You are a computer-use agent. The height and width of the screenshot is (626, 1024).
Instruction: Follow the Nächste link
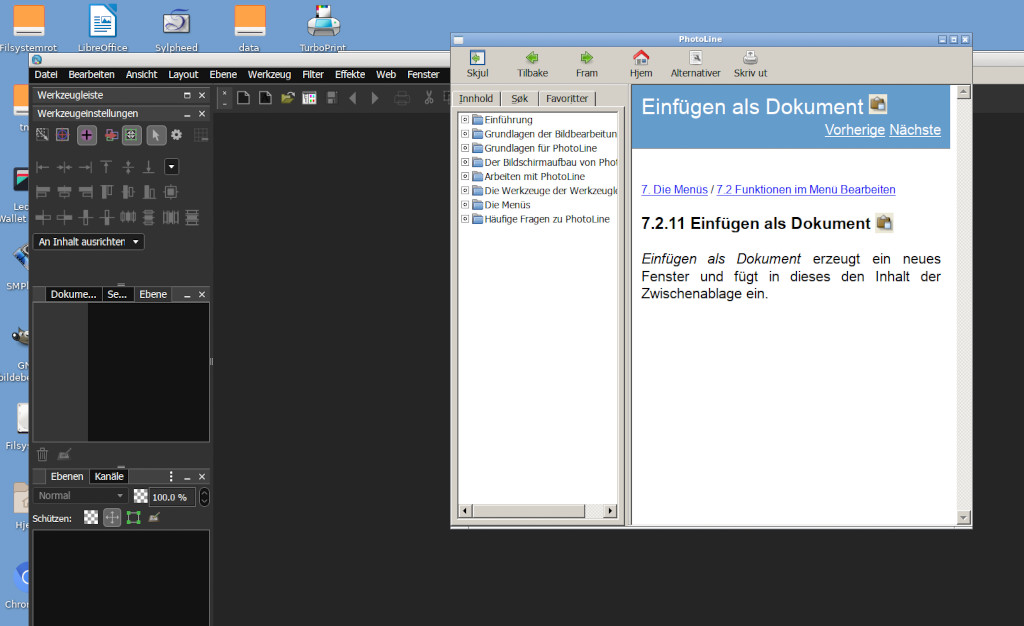(915, 130)
